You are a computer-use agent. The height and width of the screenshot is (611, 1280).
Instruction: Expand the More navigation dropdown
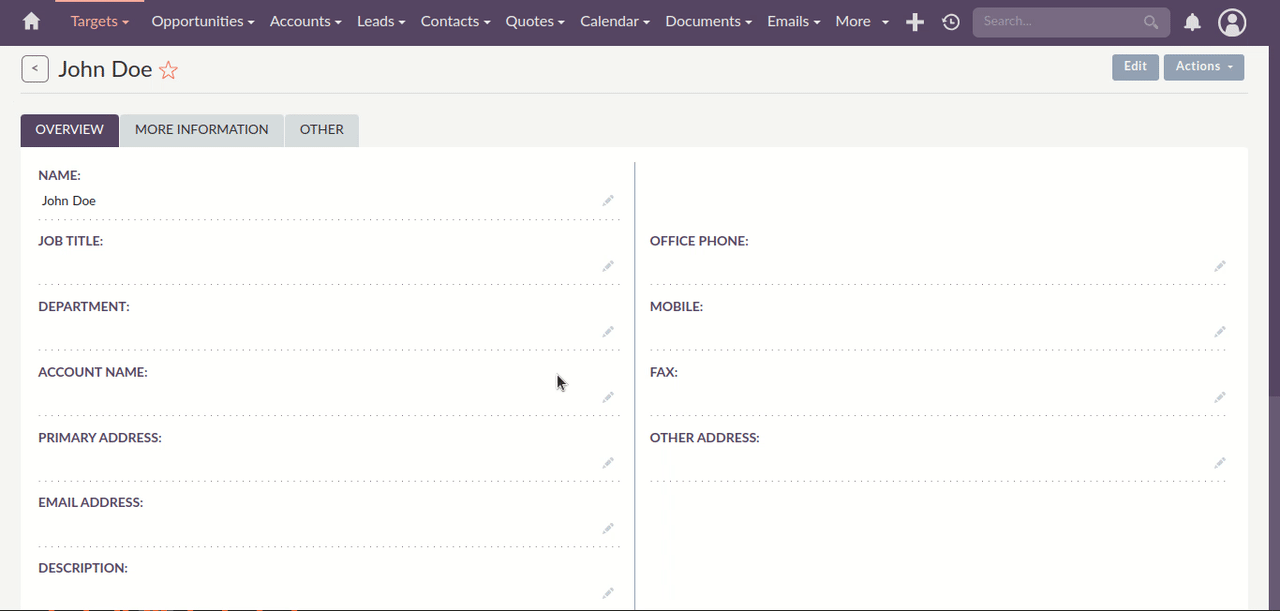click(862, 21)
